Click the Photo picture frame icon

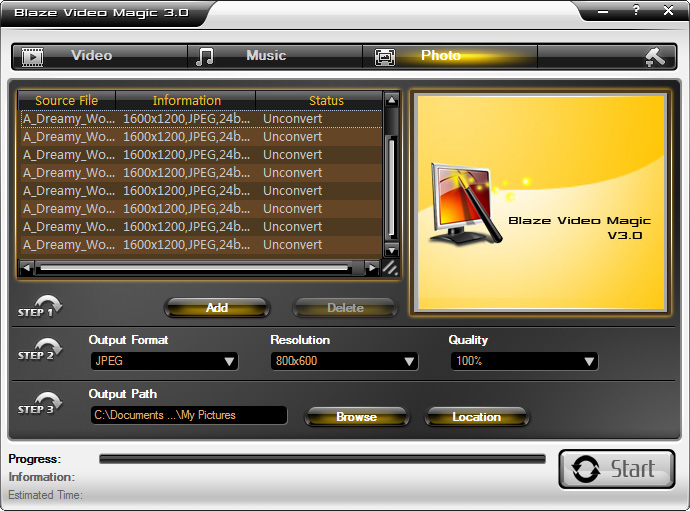coord(385,57)
